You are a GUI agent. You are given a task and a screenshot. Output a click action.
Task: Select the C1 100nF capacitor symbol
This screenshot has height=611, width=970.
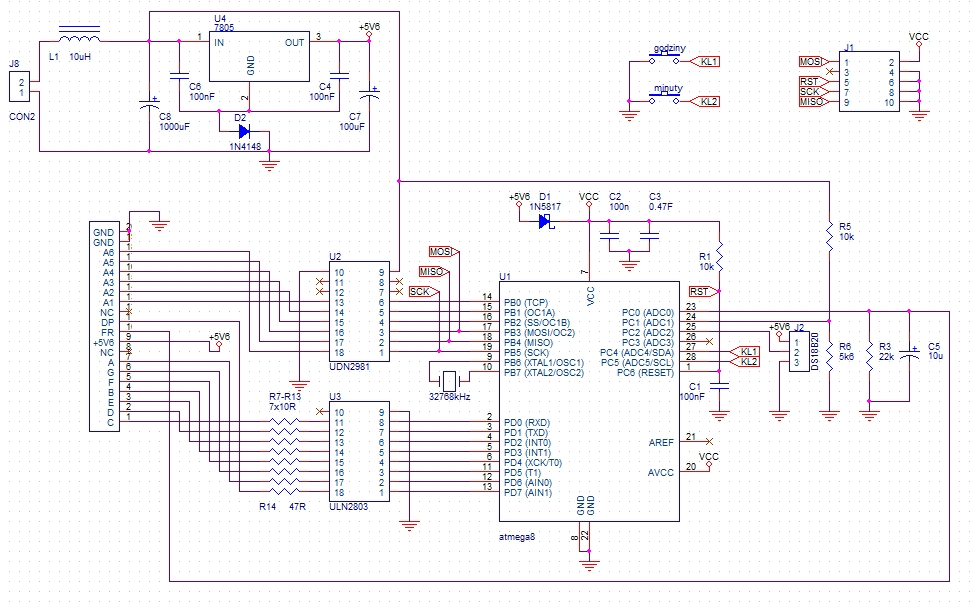(719, 386)
